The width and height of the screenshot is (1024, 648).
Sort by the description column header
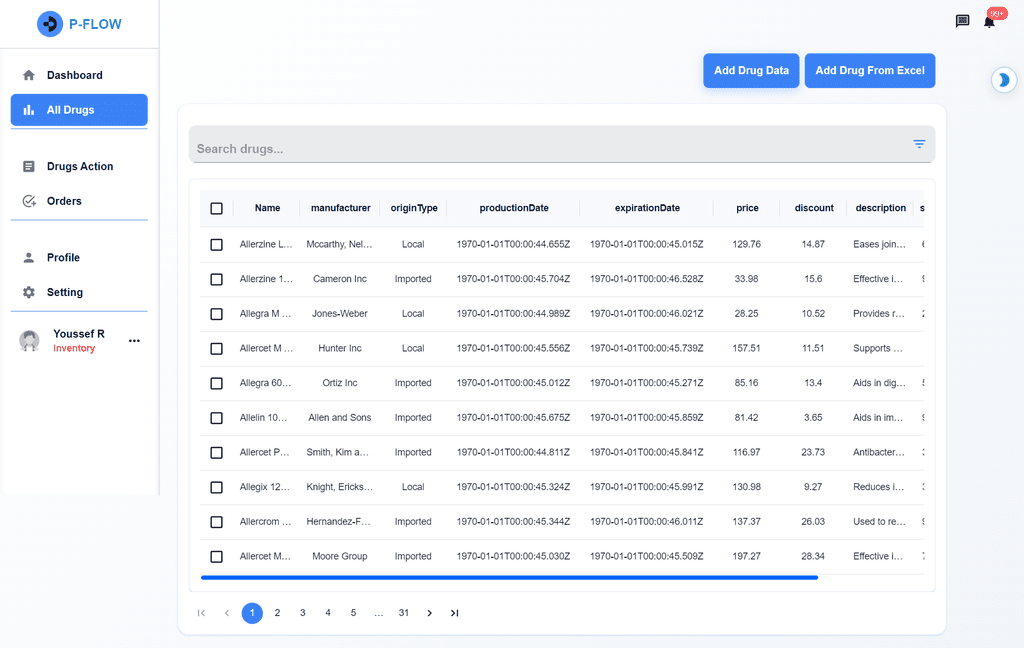tap(880, 208)
